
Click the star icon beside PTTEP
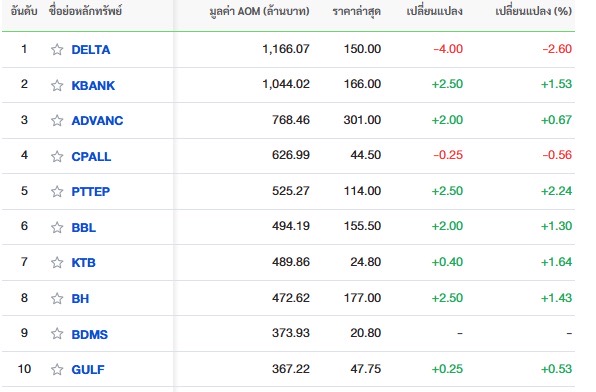(x=57, y=191)
